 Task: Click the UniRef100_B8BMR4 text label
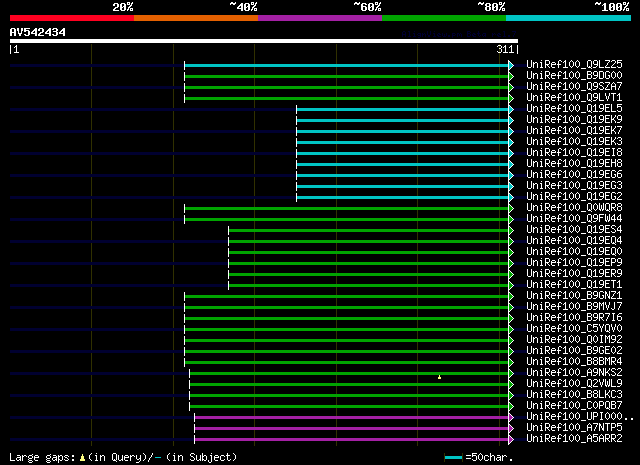[574, 361]
